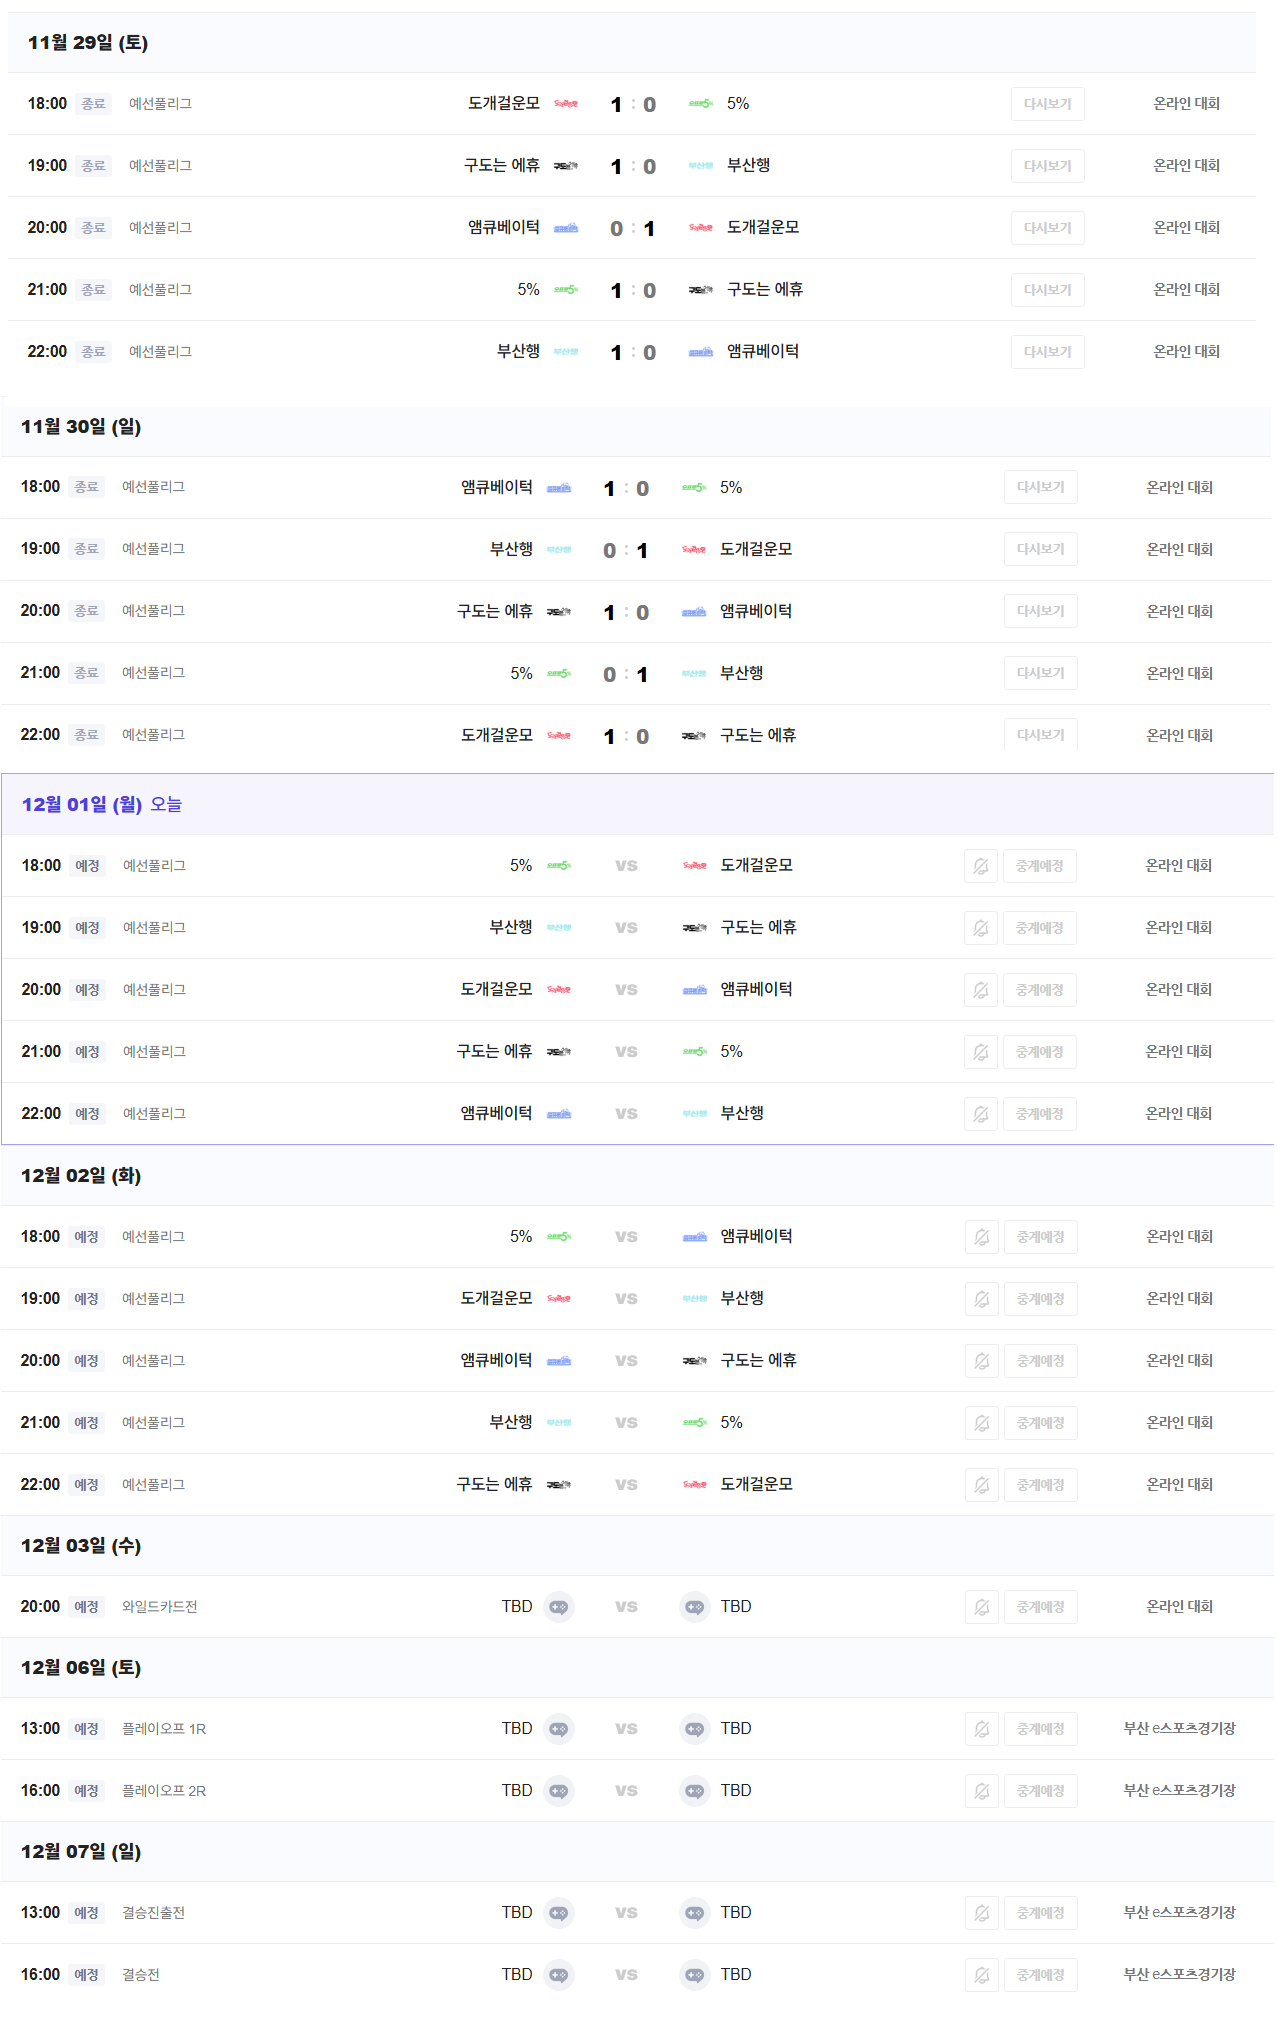Click 다시보기 for Nov 29 18:00 match
Screen dimensions: 1277x2018
(x=1047, y=104)
